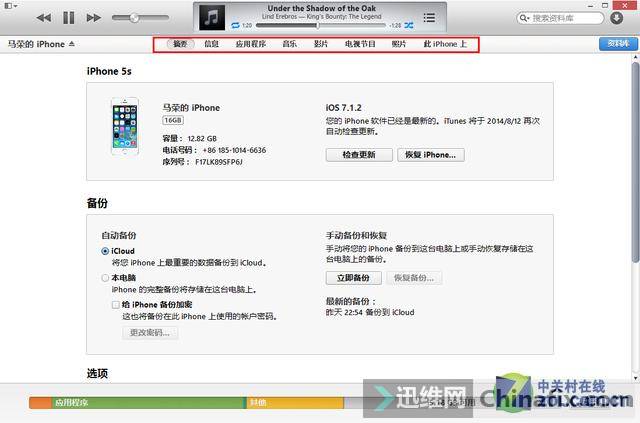Click the previous track rewind button
The height and width of the screenshot is (423, 640).
(x=44, y=18)
